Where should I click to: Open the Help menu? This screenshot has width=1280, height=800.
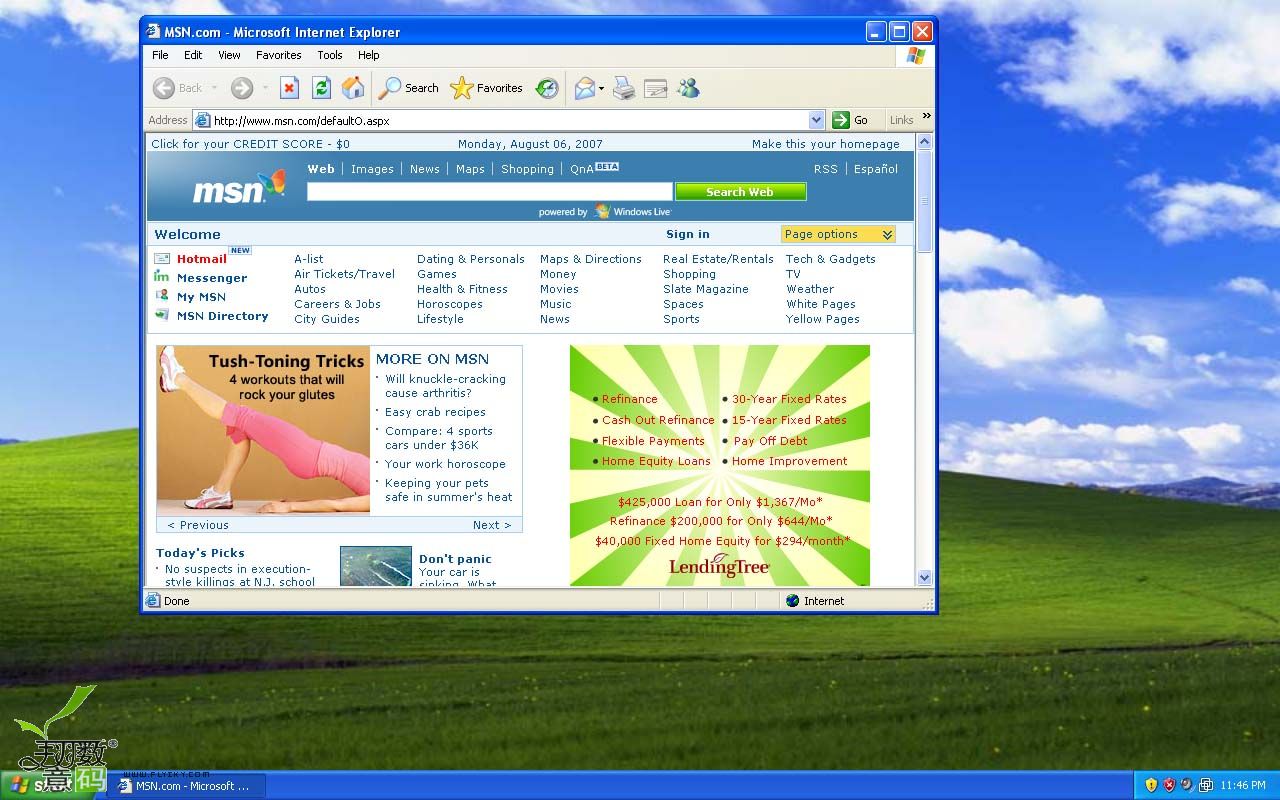(x=369, y=55)
